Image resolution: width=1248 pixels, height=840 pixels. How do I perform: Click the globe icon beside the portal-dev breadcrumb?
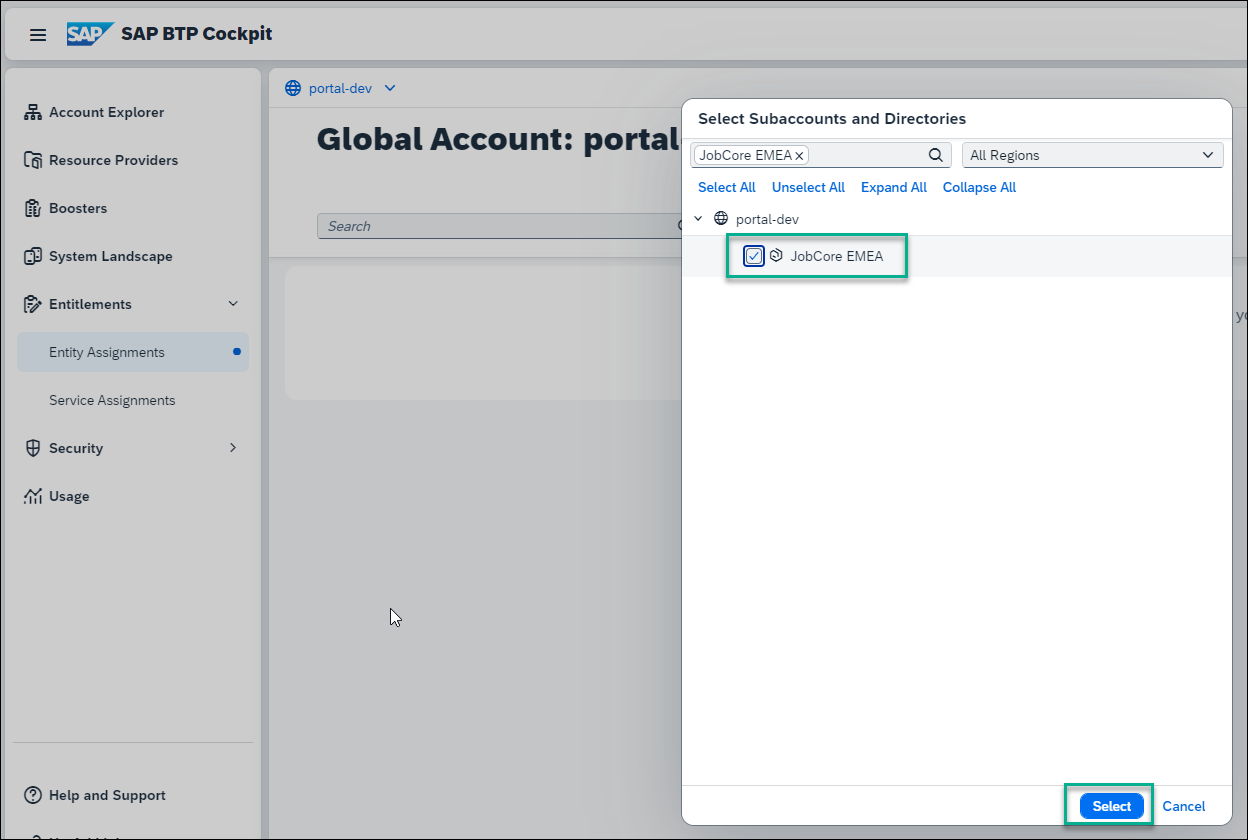pyautogui.click(x=293, y=88)
